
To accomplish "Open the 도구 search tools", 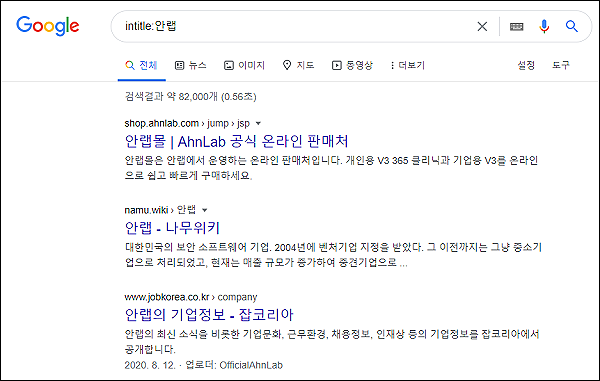I will click(561, 65).
